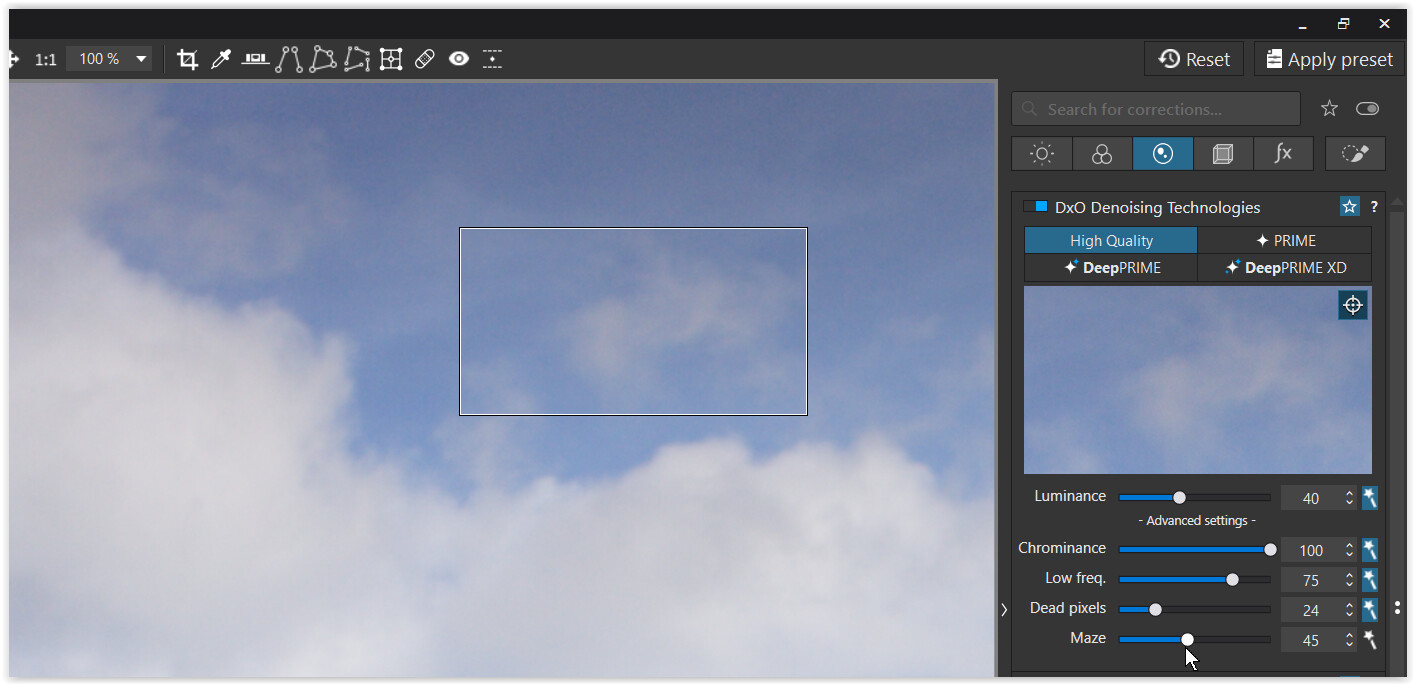
Task: Open the Detail corrections tab
Action: tap(1162, 154)
